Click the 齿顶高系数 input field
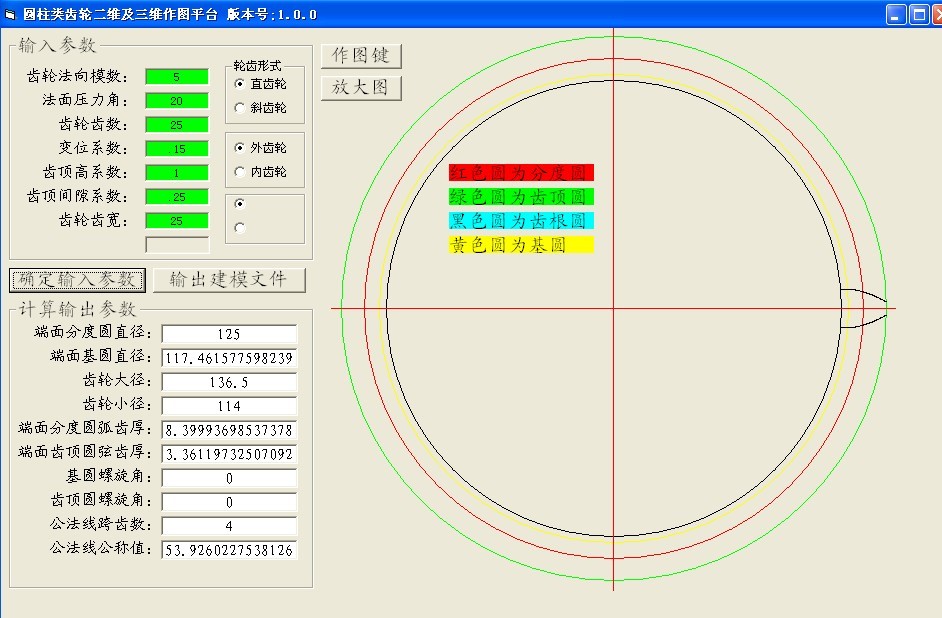 click(x=177, y=172)
